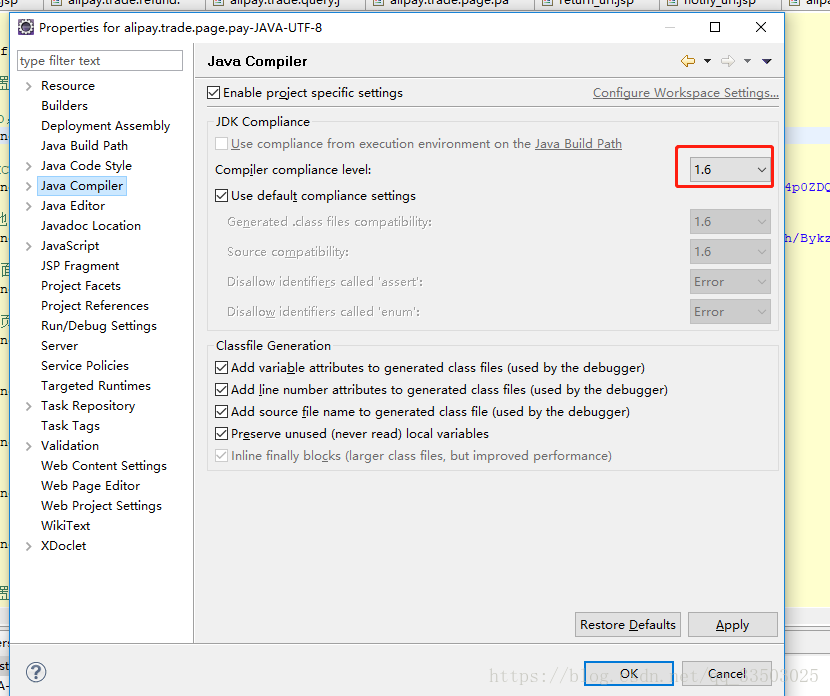Select Builders in the properties tree
The width and height of the screenshot is (830, 696).
65,105
